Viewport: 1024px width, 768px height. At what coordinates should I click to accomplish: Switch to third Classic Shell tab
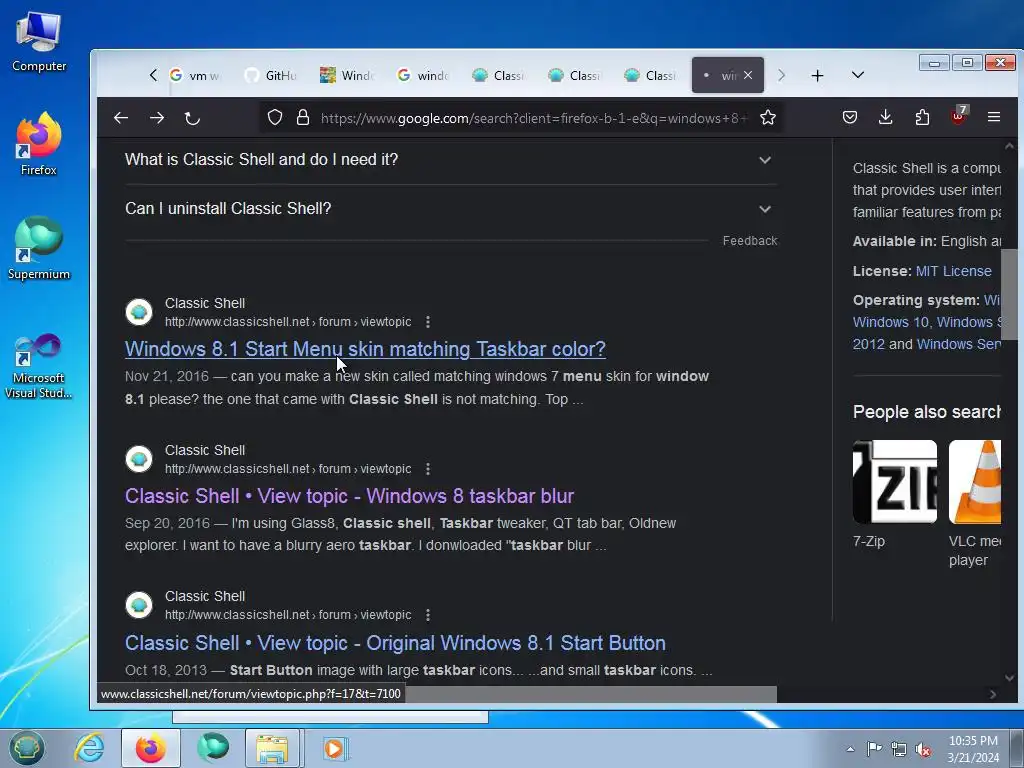650,75
